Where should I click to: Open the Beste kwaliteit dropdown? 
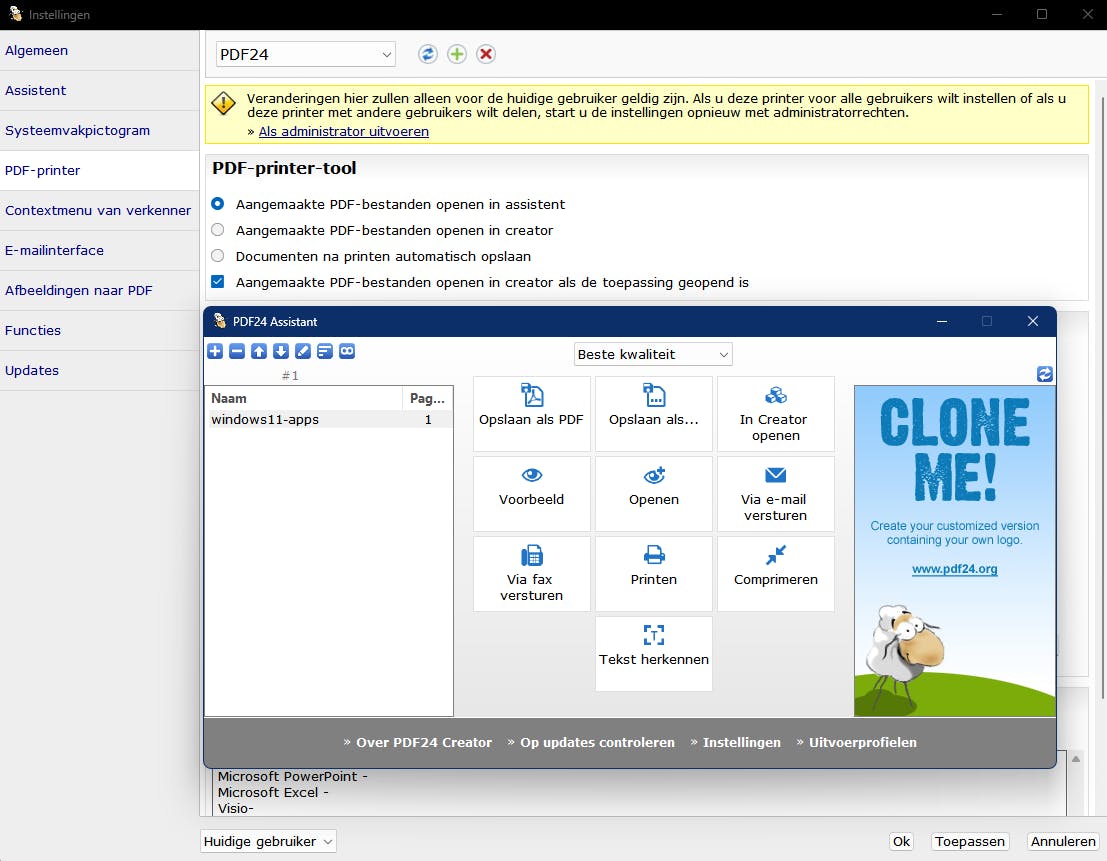coord(653,354)
